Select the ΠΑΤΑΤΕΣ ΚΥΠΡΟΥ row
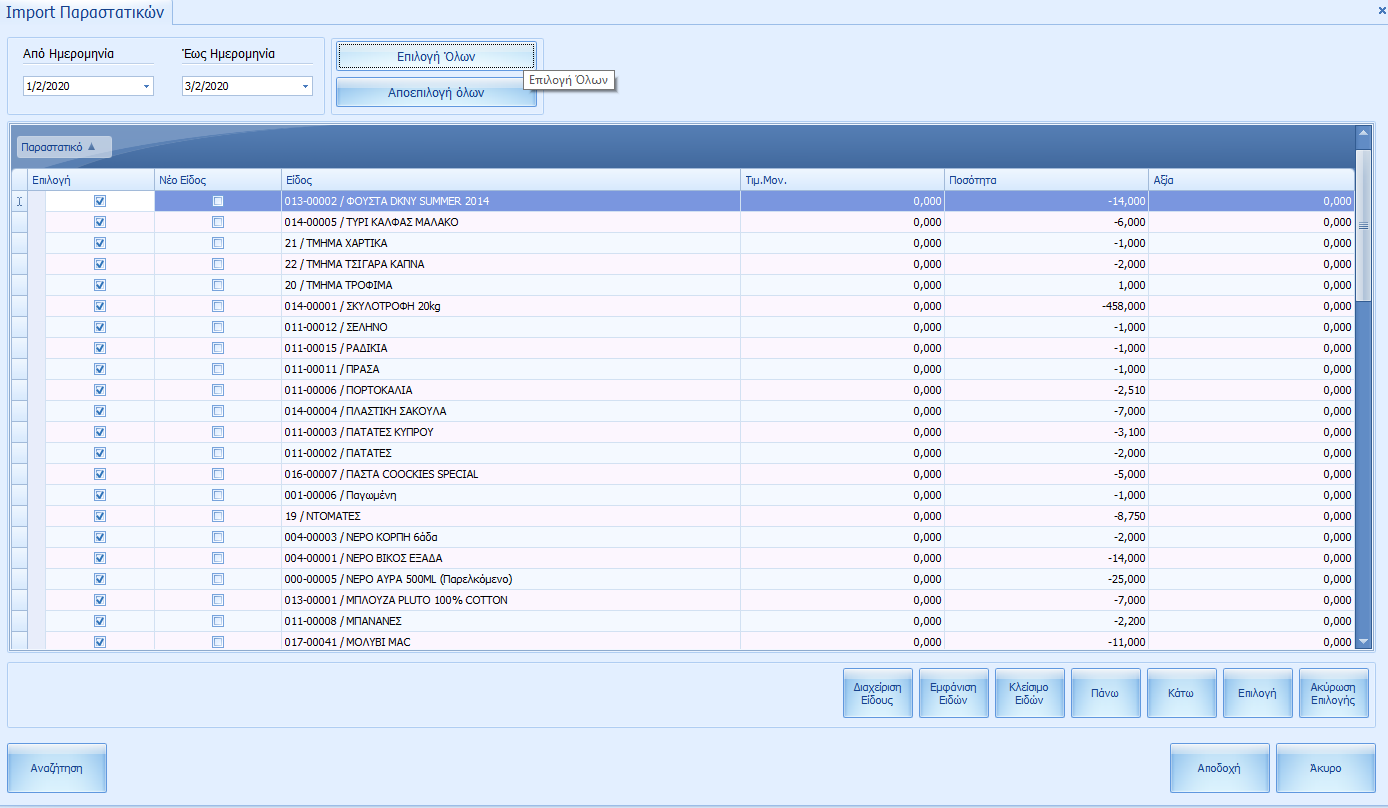1388x808 pixels. click(x=510, y=432)
